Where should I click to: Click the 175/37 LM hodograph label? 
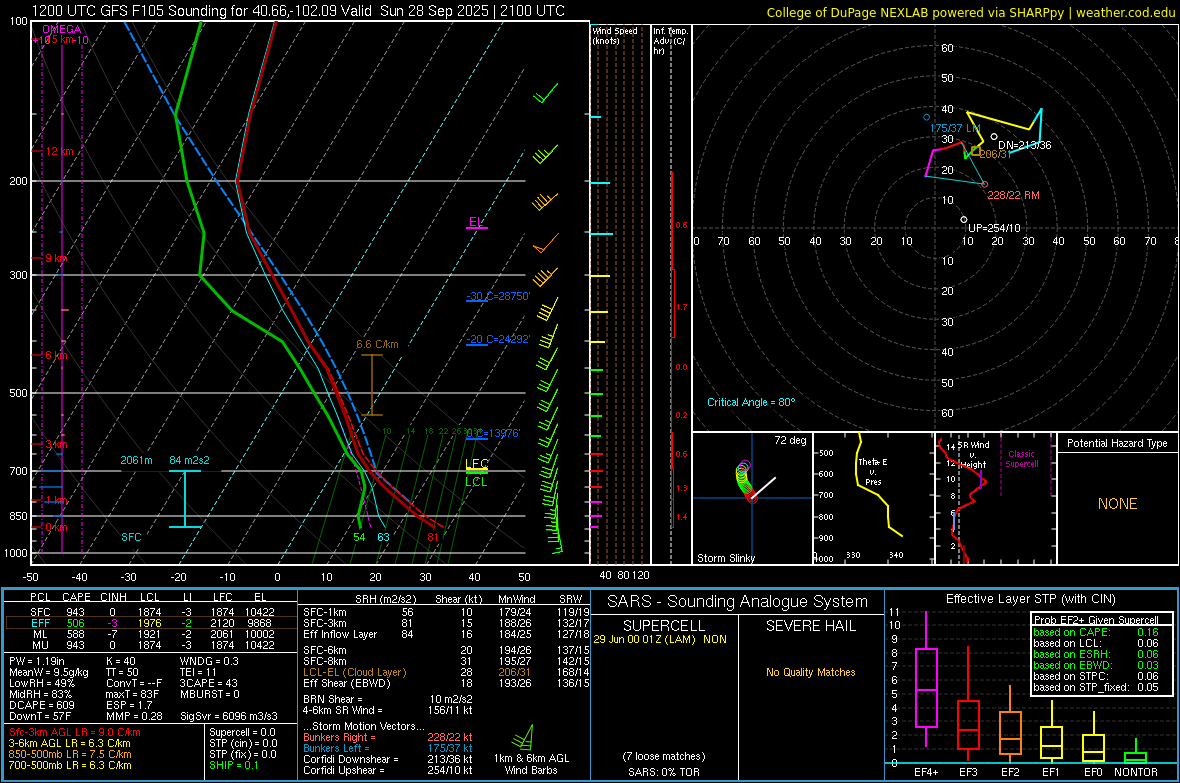coord(955,128)
